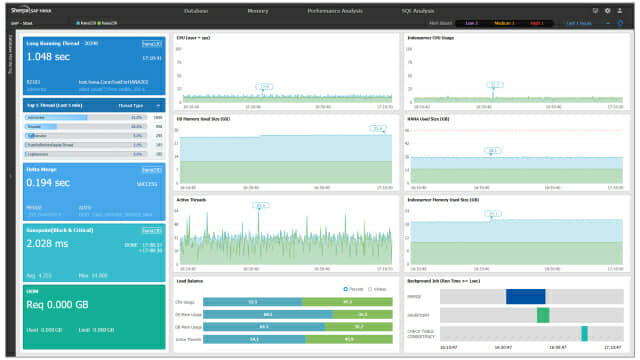Click the Indexserver Memory Used Size chart marker
640x360 pixels.
(493, 214)
